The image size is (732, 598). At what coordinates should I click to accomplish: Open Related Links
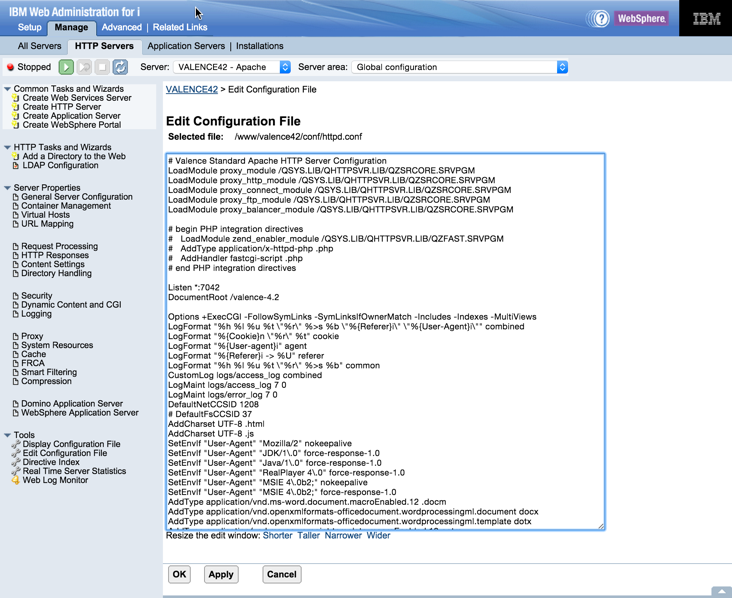pos(180,27)
